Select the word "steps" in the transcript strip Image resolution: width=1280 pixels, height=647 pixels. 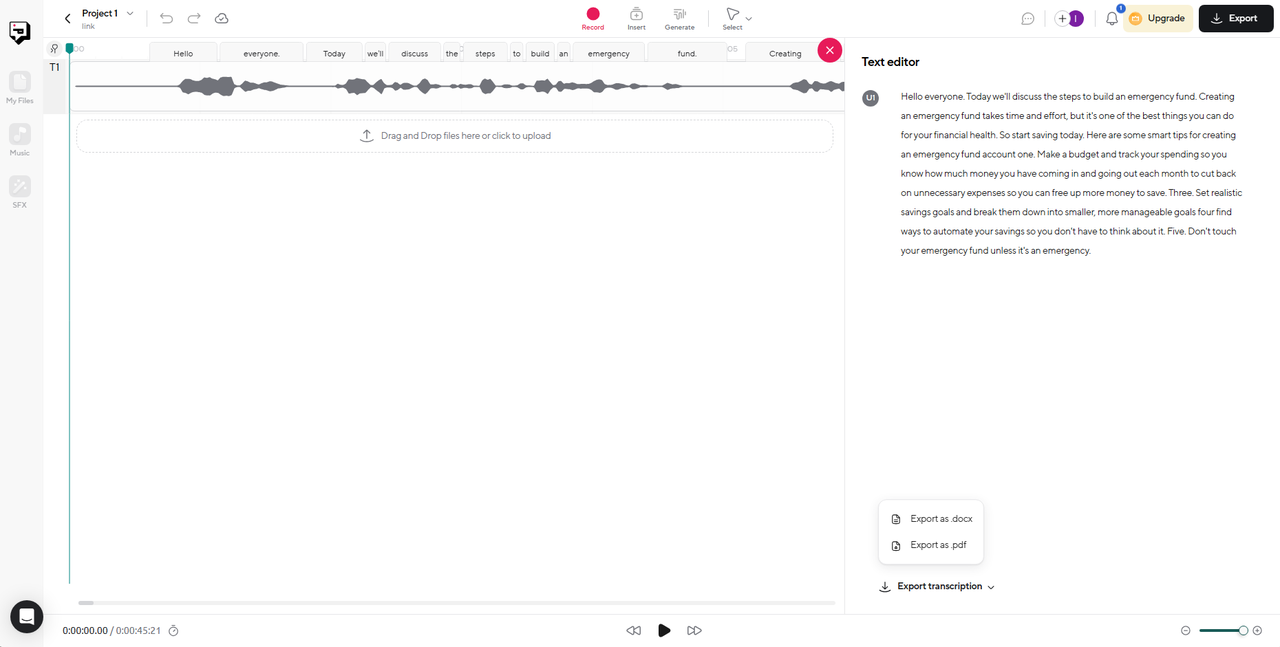pyautogui.click(x=485, y=53)
